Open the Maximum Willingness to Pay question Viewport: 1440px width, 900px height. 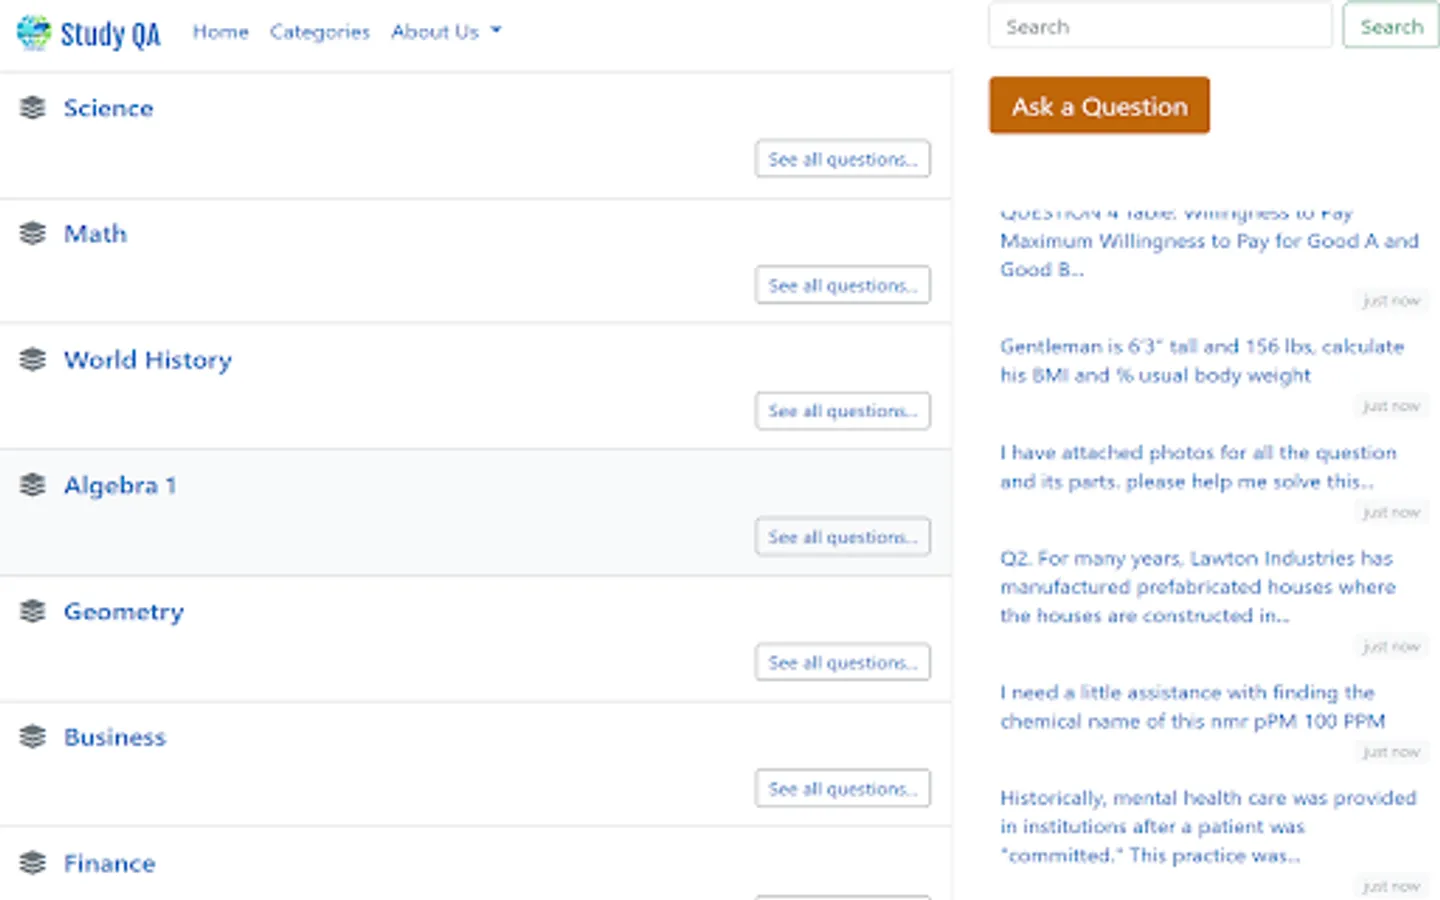[x=1209, y=242]
